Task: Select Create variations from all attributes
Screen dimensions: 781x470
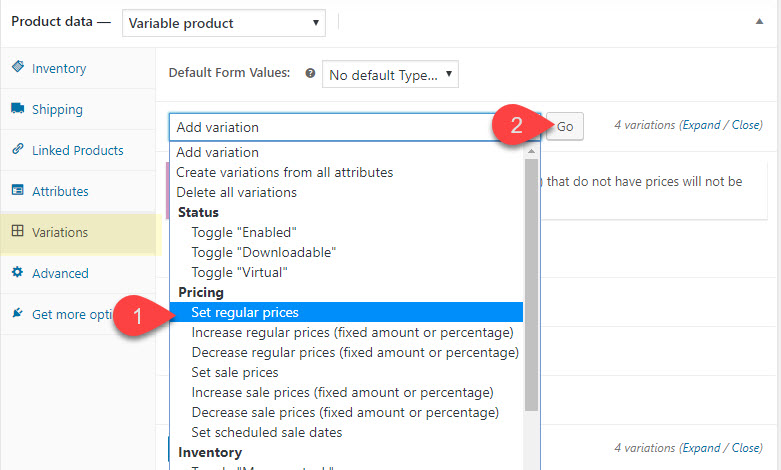Action: point(347,172)
